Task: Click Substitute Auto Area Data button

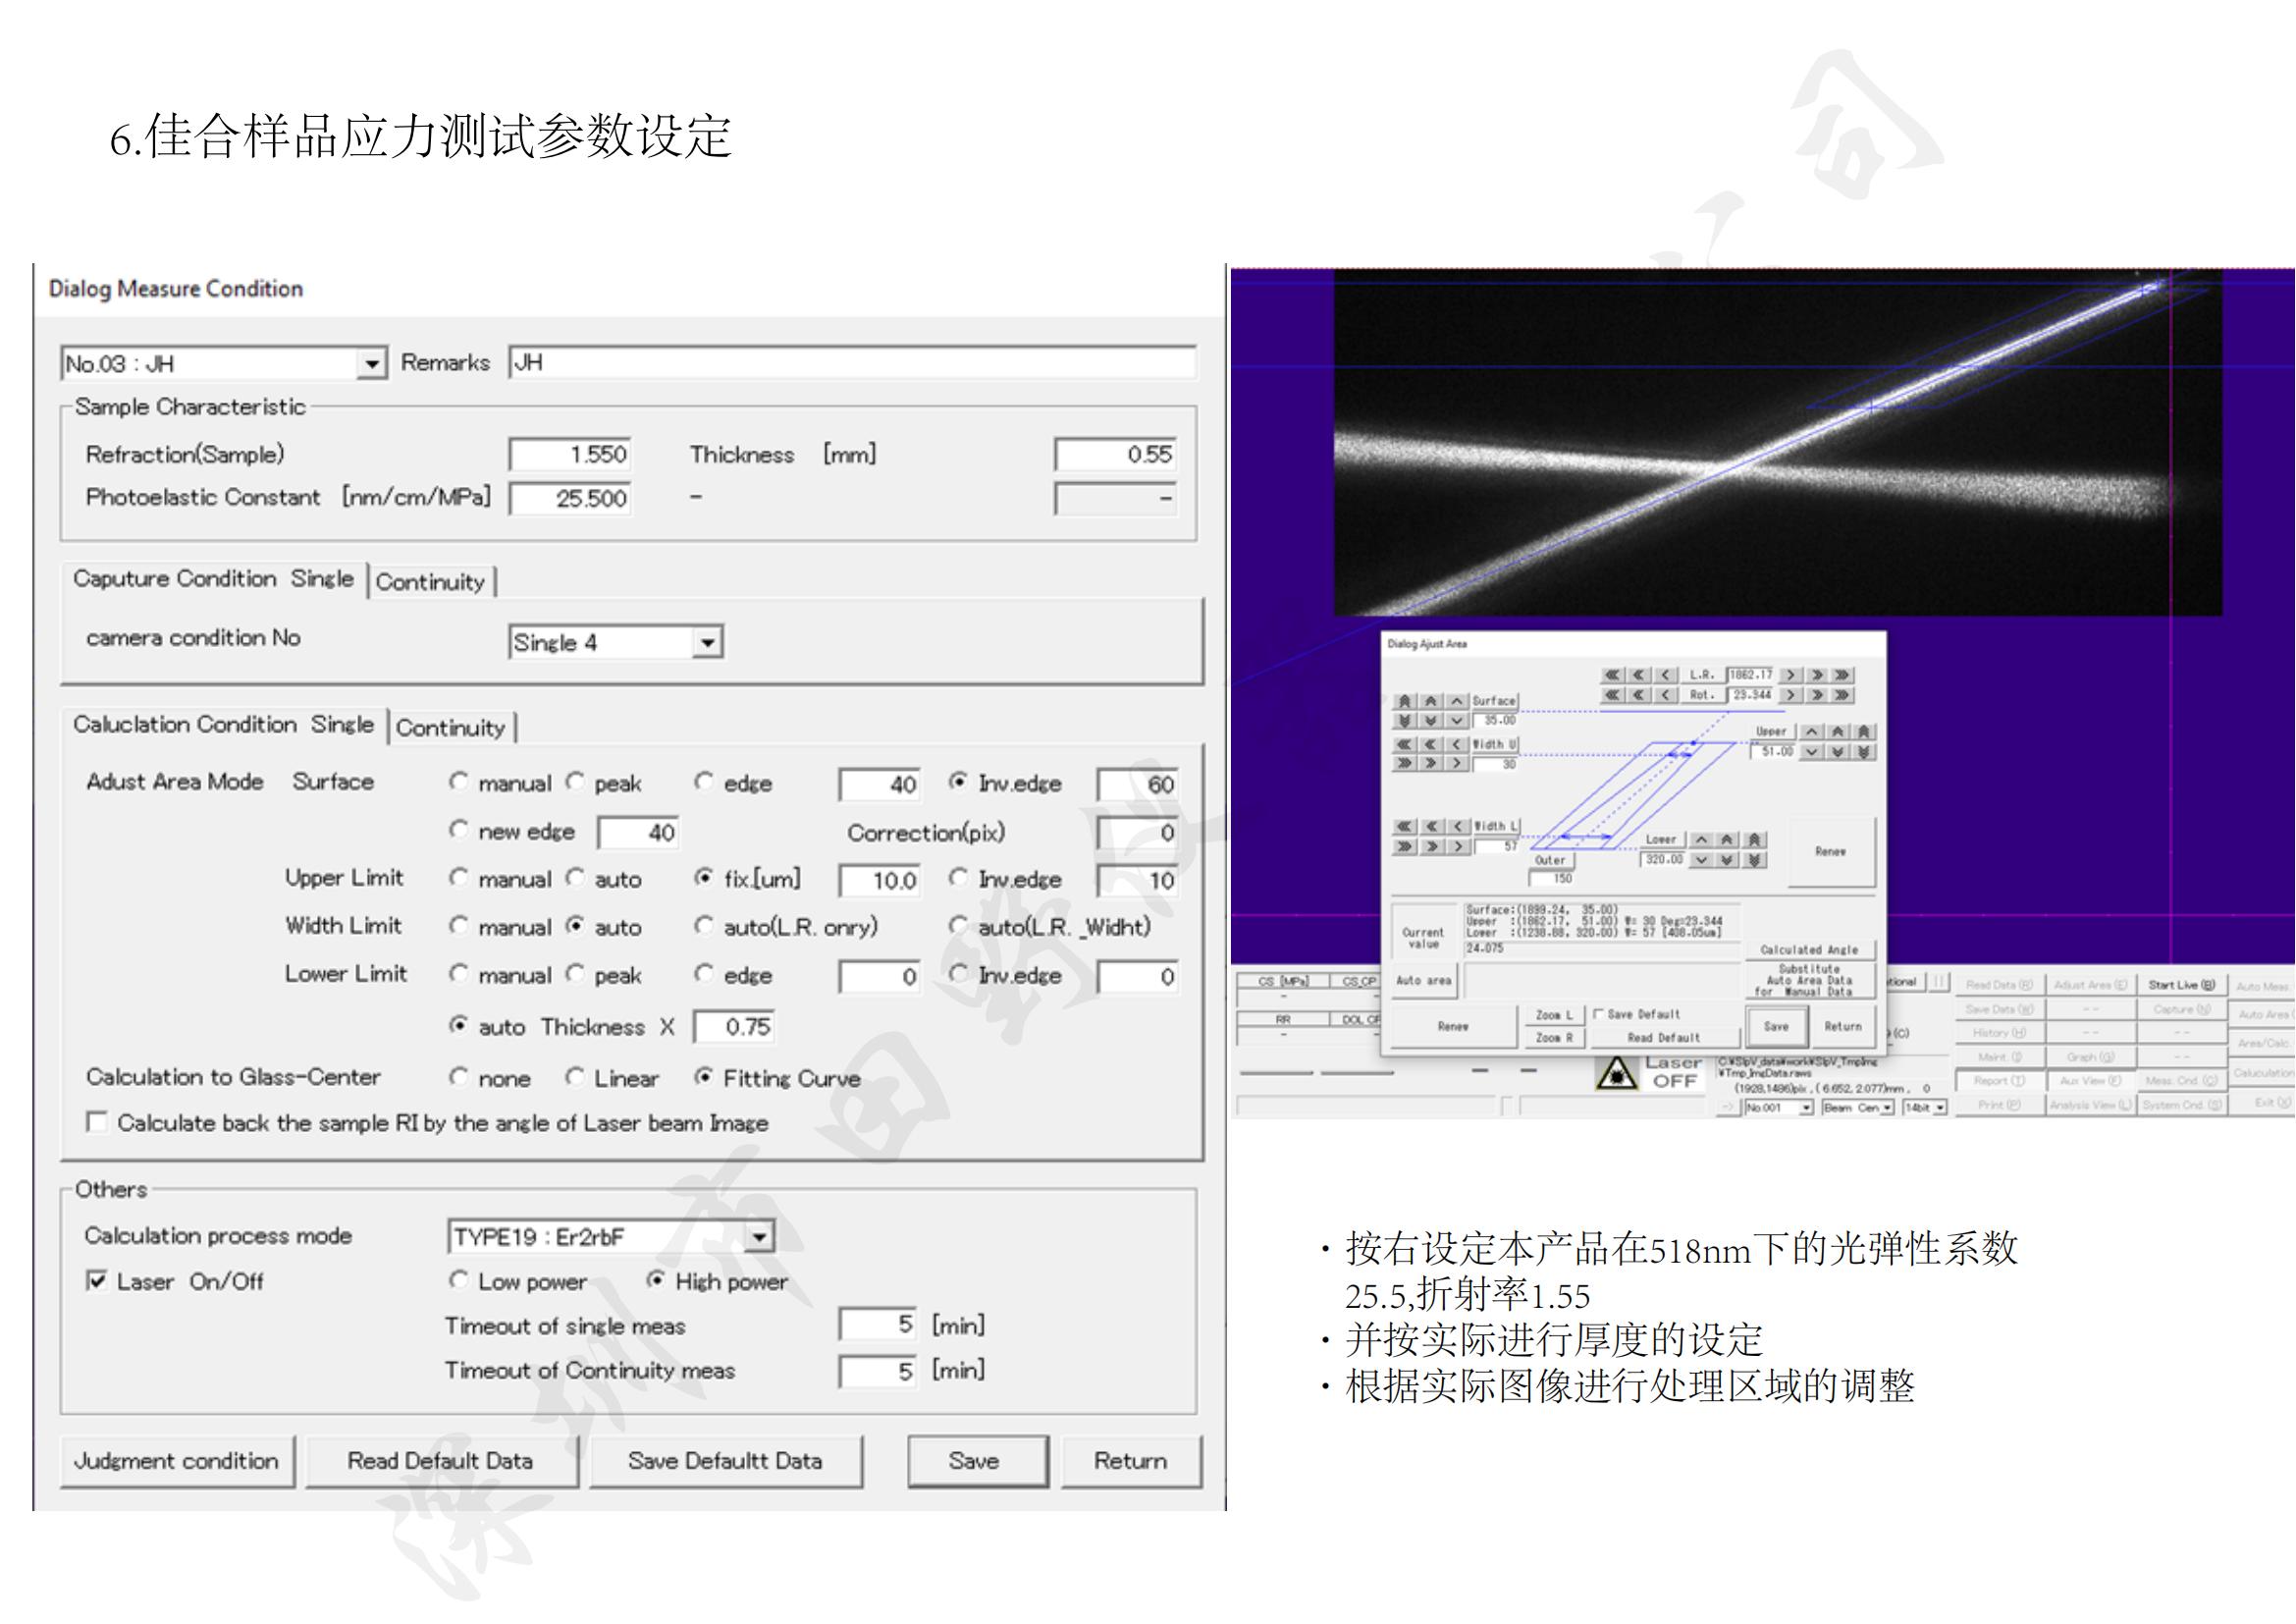Action: [1811, 981]
